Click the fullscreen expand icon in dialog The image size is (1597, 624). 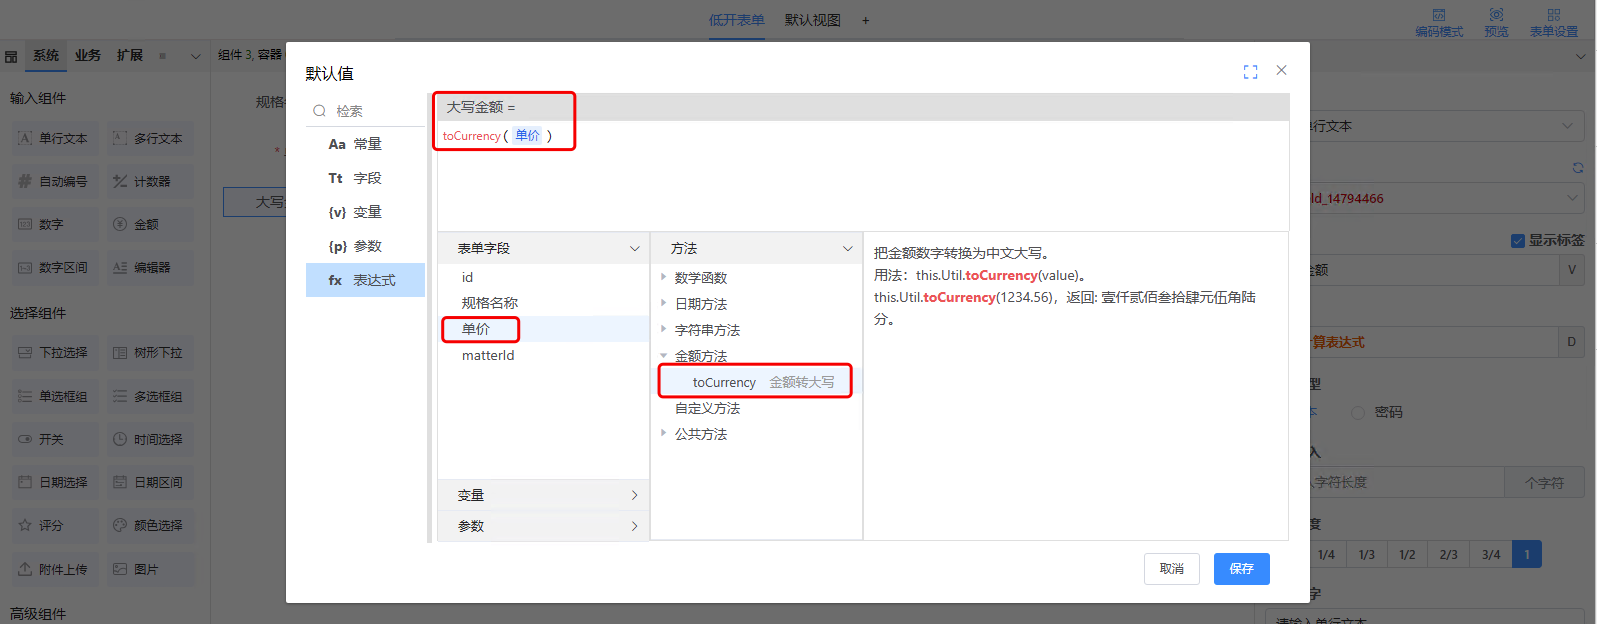1250,72
